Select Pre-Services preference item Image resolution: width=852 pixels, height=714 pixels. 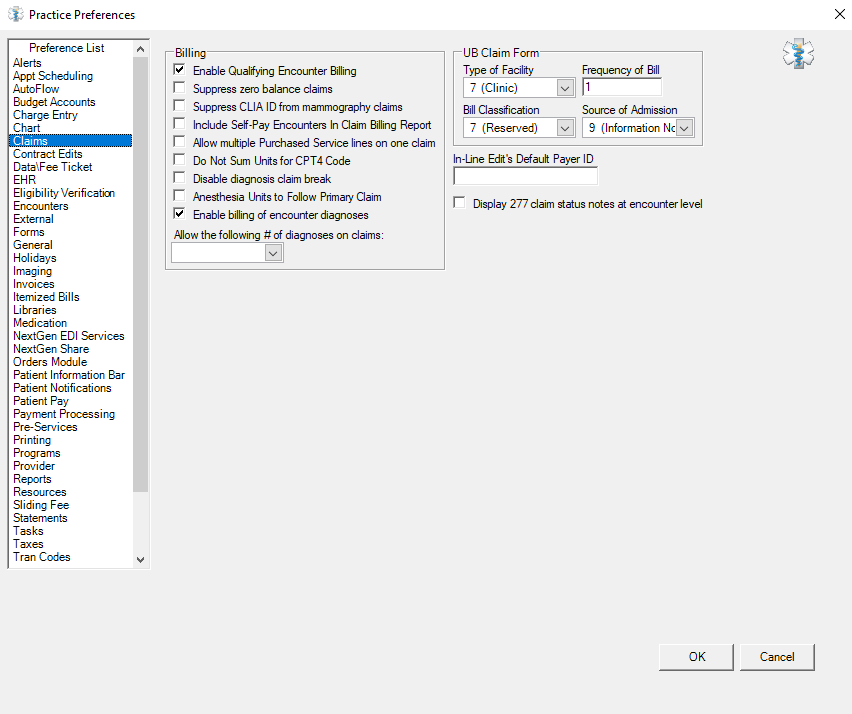pyautogui.click(x=45, y=427)
